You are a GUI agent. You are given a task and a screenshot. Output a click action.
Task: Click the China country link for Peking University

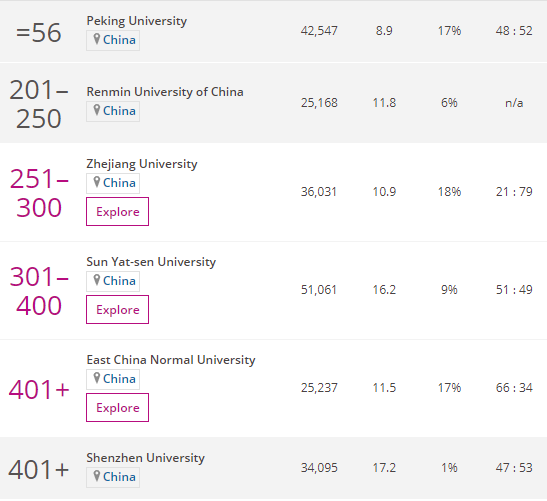[119, 40]
